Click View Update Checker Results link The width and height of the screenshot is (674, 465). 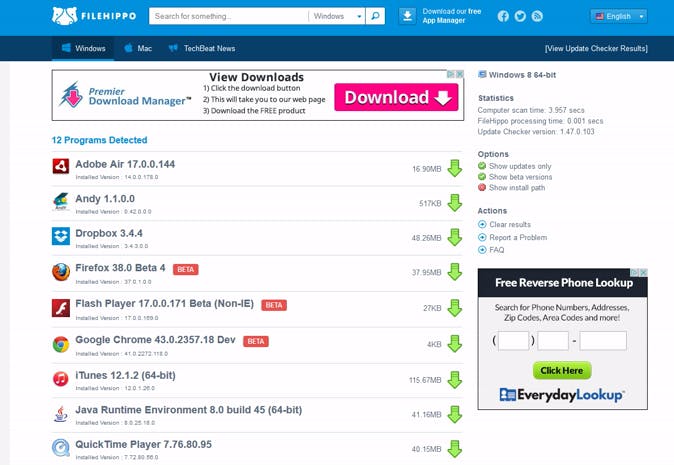click(x=596, y=49)
